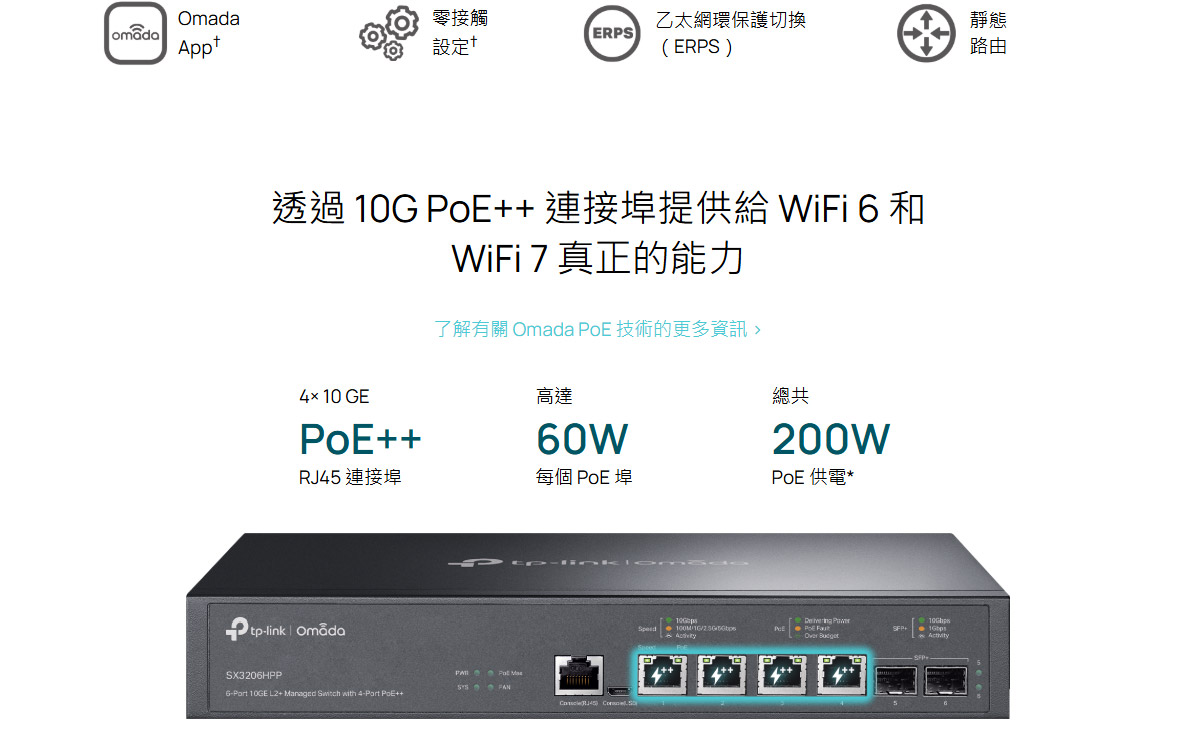
Task: Click the Console RJ45 port on switch
Action: [x=577, y=676]
